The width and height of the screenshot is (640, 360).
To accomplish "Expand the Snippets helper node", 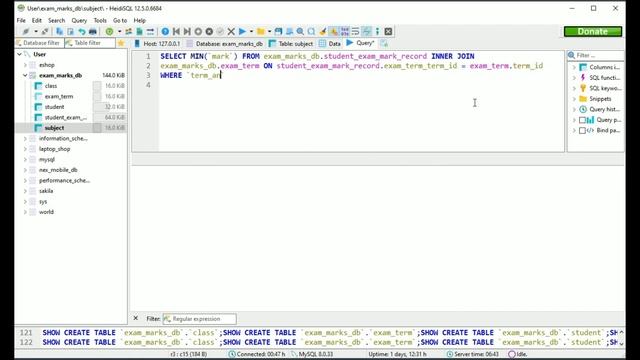I will [x=574, y=99].
